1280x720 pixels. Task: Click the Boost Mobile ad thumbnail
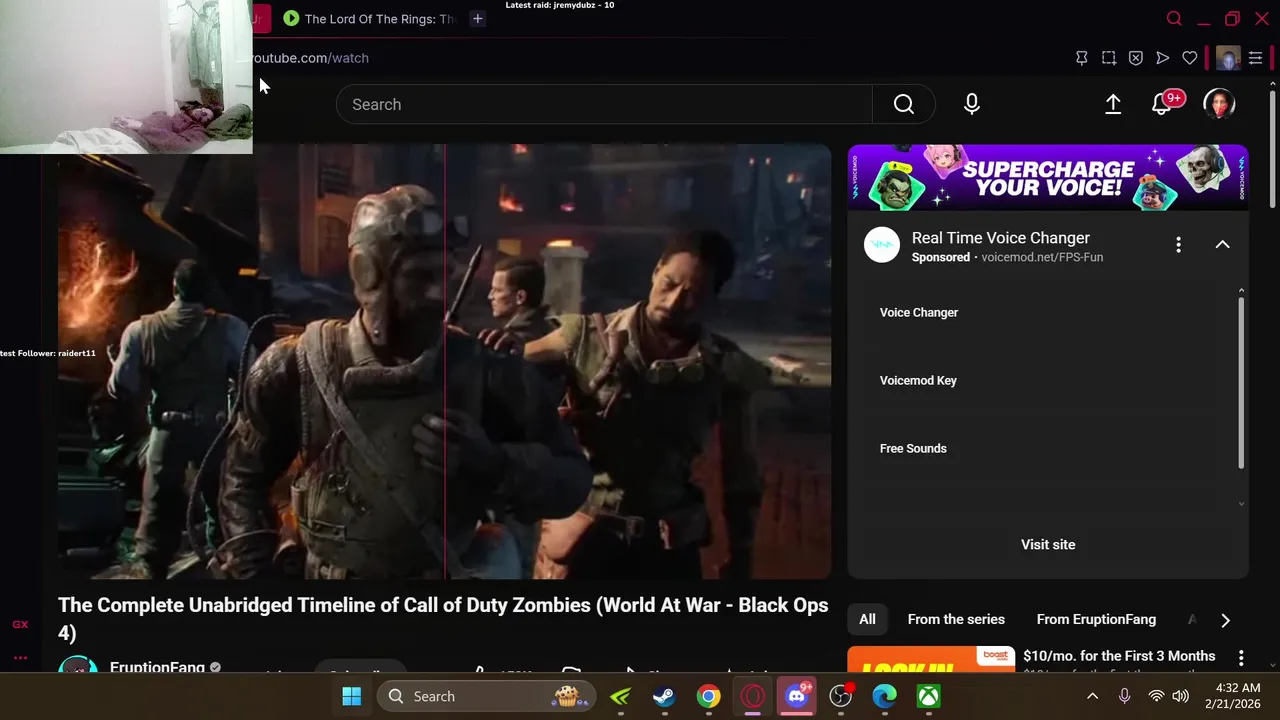pyautogui.click(x=931, y=660)
